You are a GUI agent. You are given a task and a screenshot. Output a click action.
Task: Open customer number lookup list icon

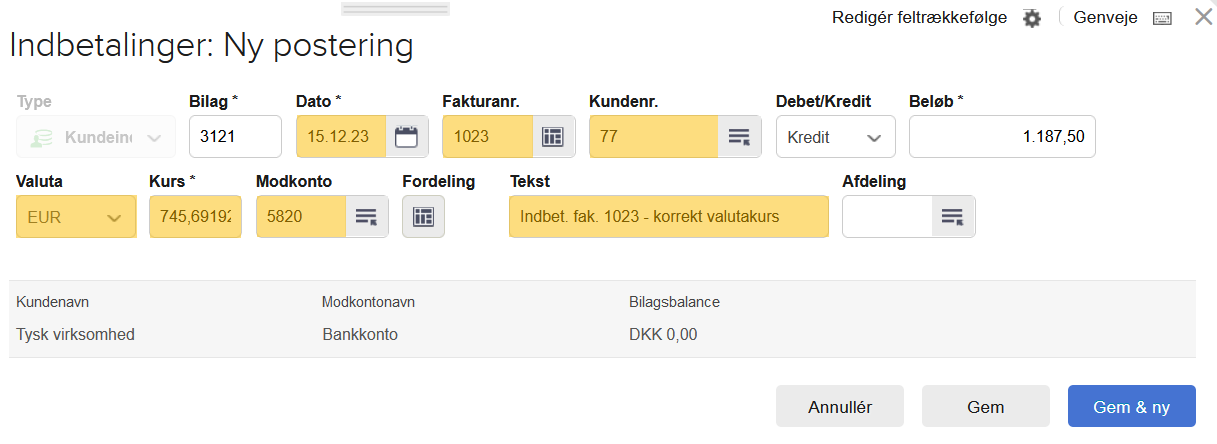point(739,137)
